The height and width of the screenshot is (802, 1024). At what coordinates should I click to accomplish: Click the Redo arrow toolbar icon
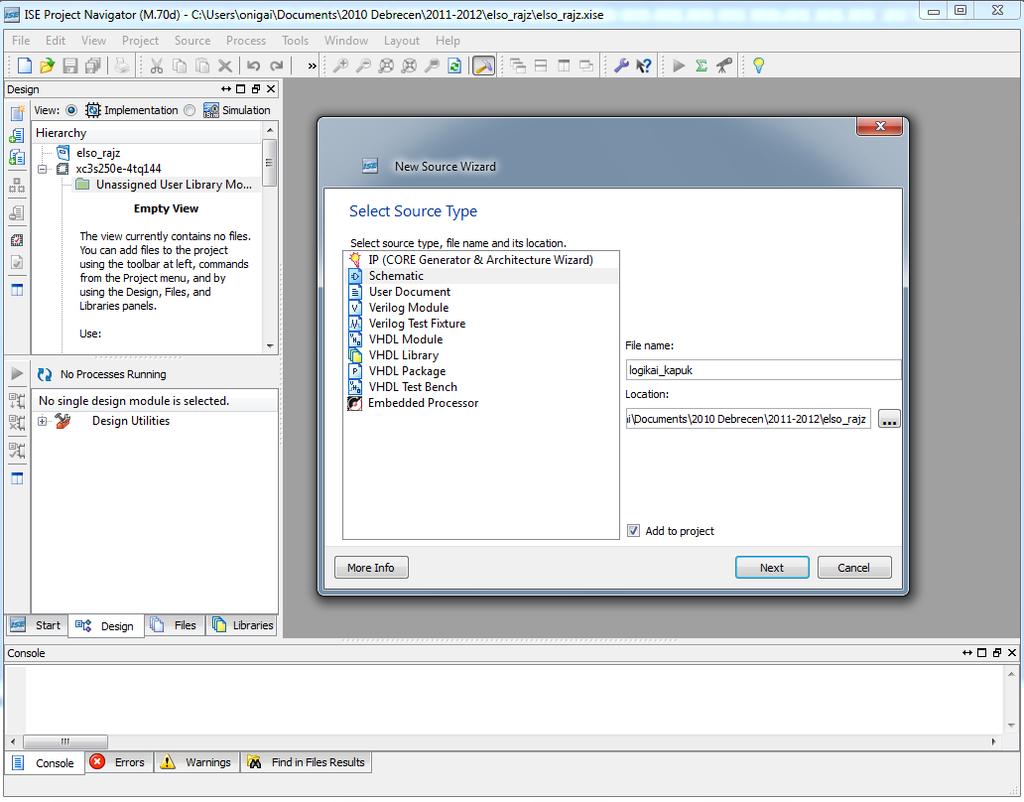click(x=276, y=65)
